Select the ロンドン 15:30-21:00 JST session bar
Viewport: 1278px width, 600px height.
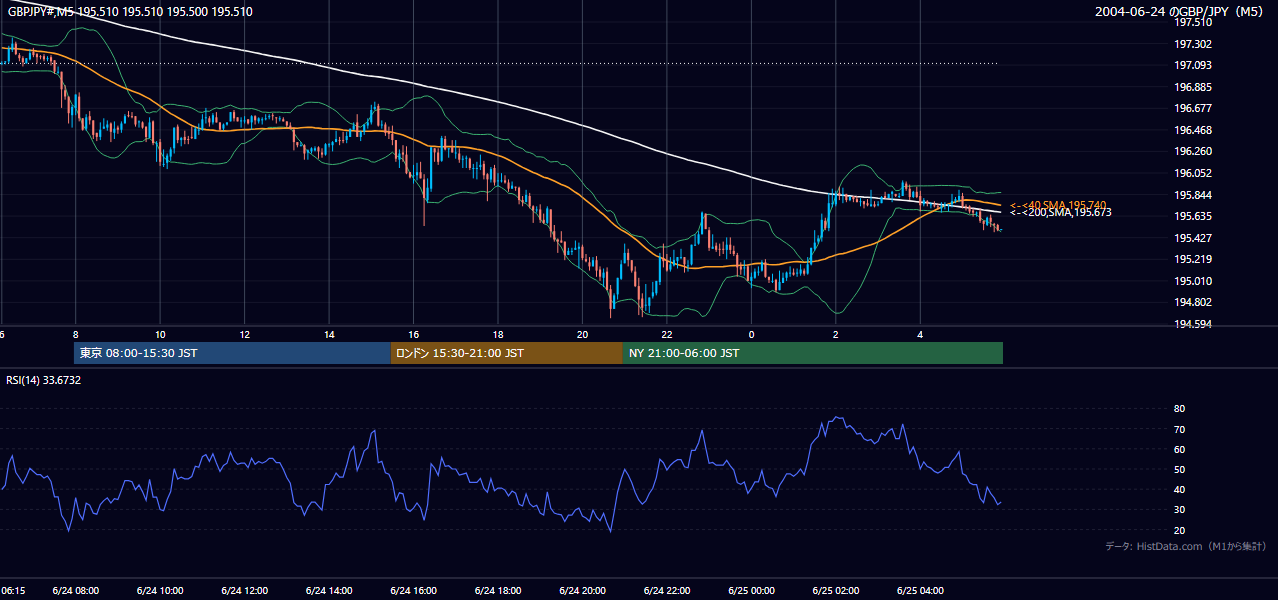point(507,353)
